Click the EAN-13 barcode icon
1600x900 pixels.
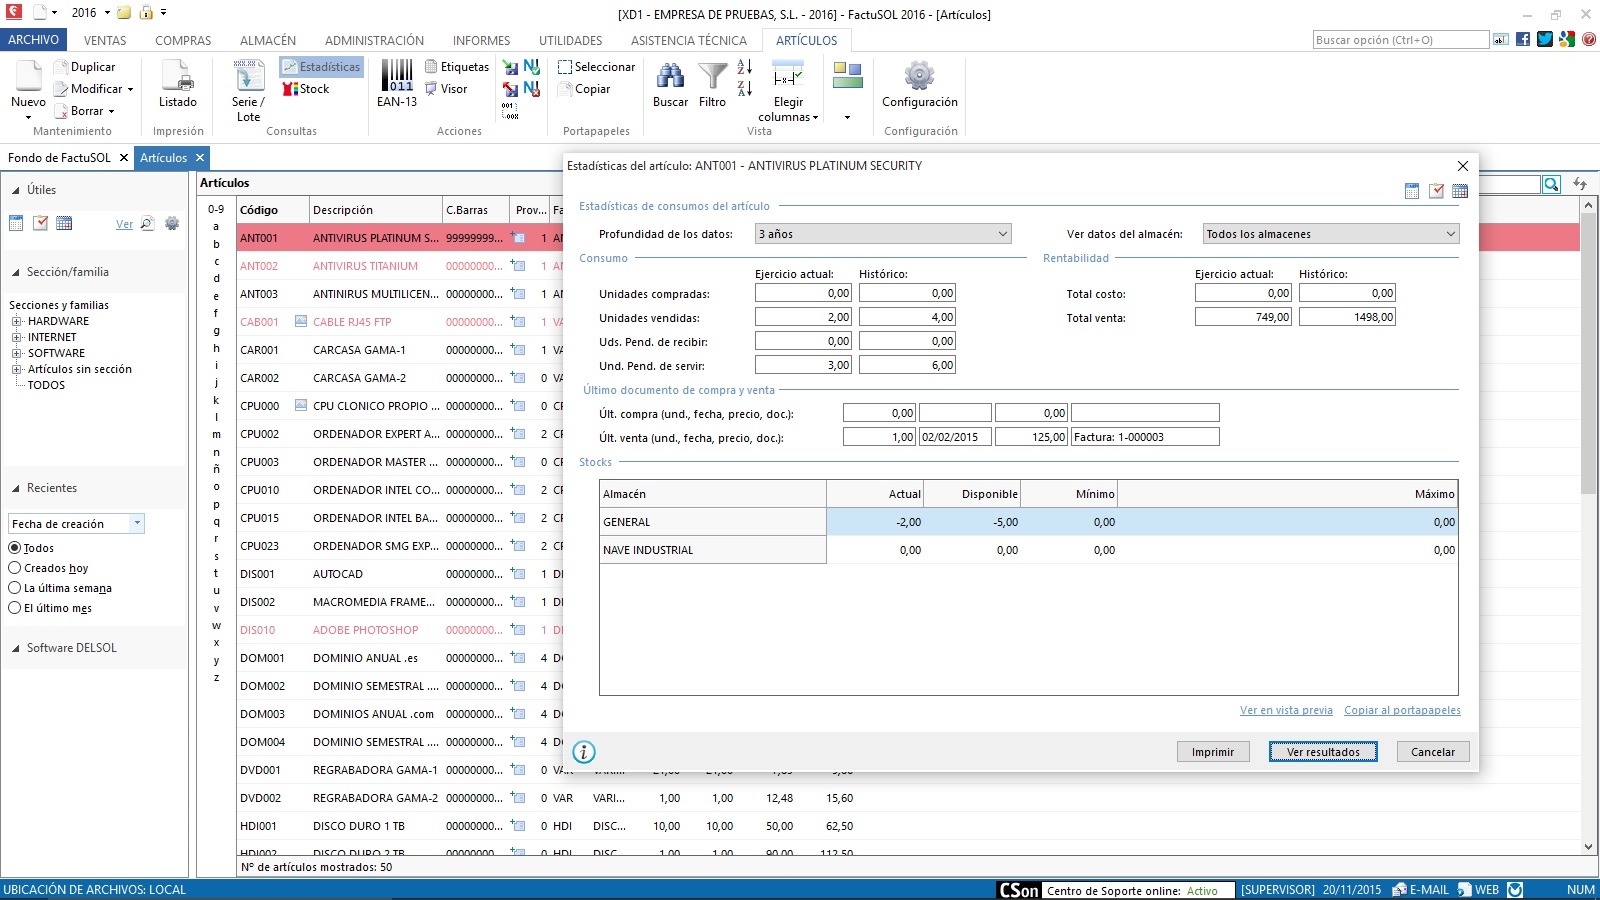(x=397, y=77)
